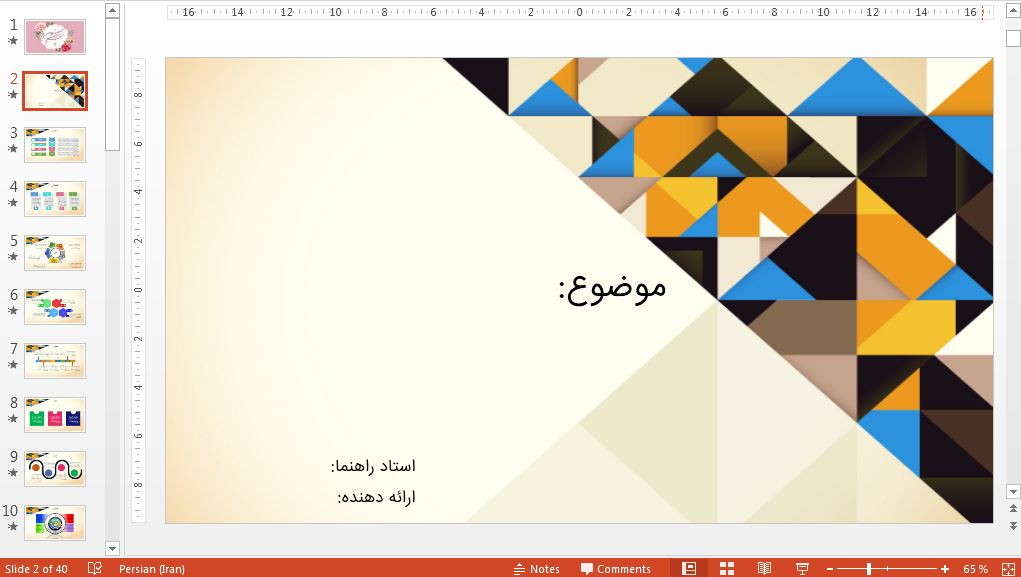The width and height of the screenshot is (1021, 577).
Task: Click the zoom slider handle
Action: tap(869, 568)
